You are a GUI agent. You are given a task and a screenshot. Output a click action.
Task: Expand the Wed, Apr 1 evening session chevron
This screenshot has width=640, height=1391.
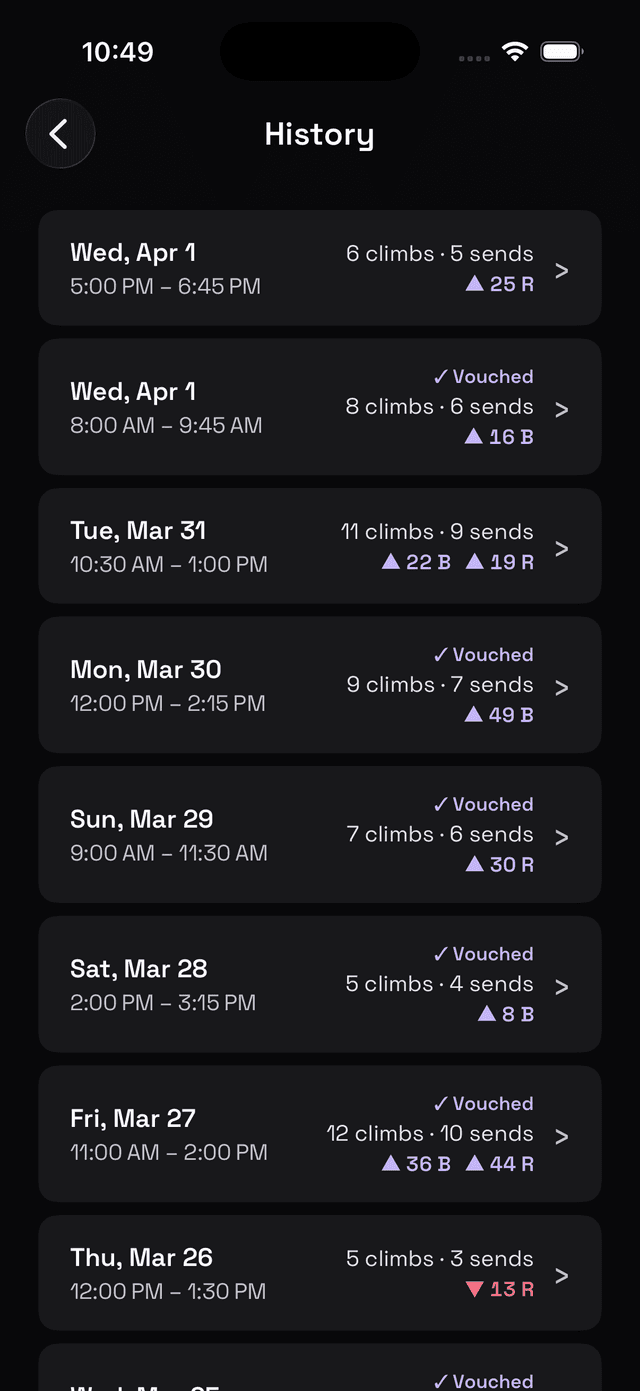click(x=561, y=270)
